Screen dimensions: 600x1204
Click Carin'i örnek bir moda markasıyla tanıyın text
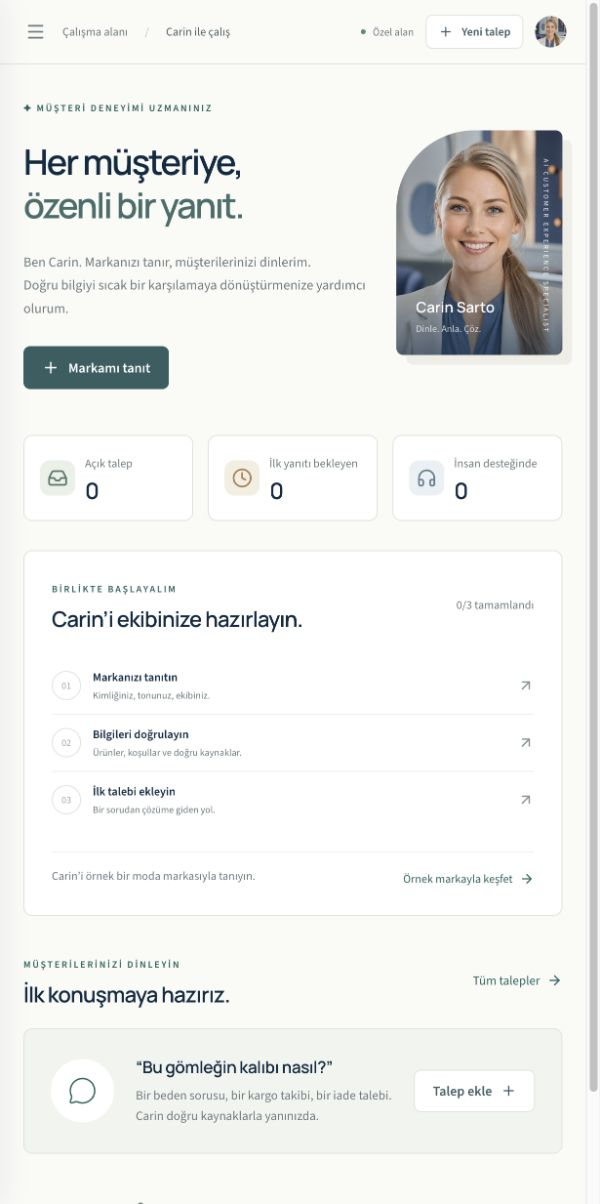point(153,876)
